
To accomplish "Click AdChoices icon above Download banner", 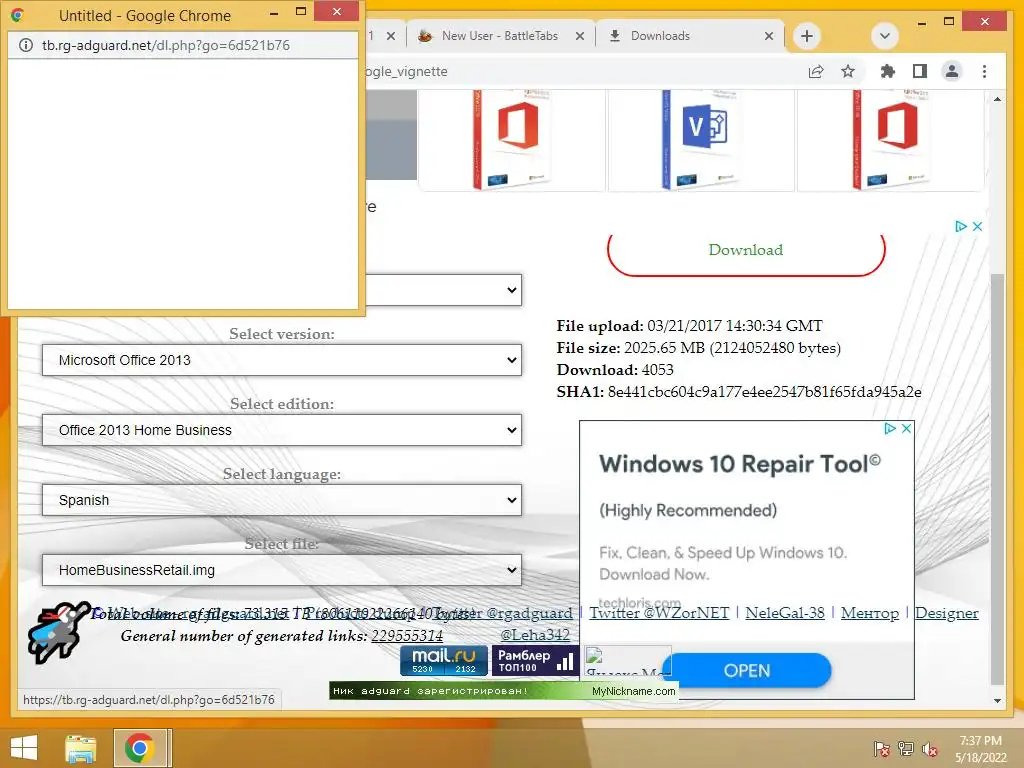I will [x=961, y=227].
